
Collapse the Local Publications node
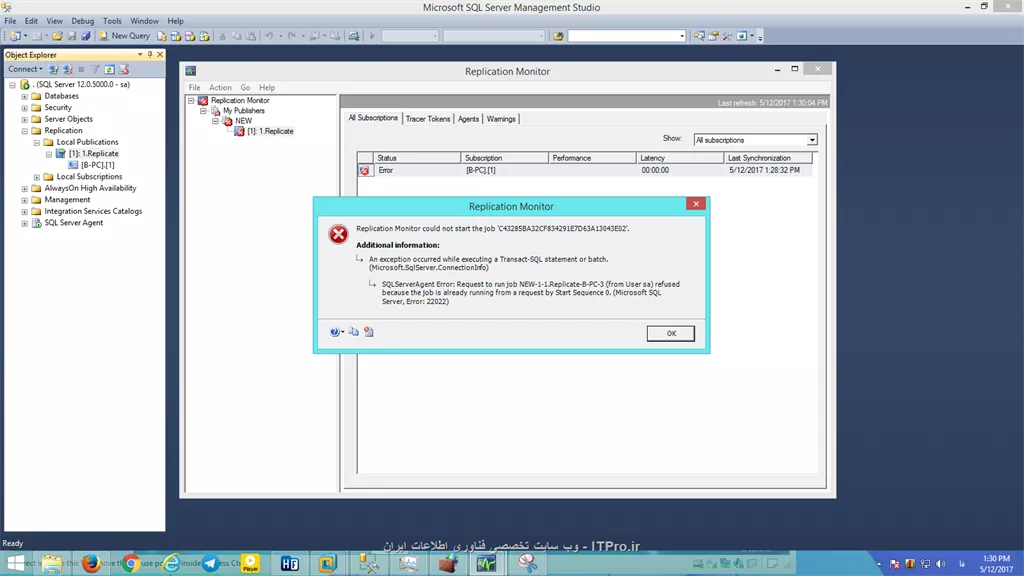click(x=37, y=142)
